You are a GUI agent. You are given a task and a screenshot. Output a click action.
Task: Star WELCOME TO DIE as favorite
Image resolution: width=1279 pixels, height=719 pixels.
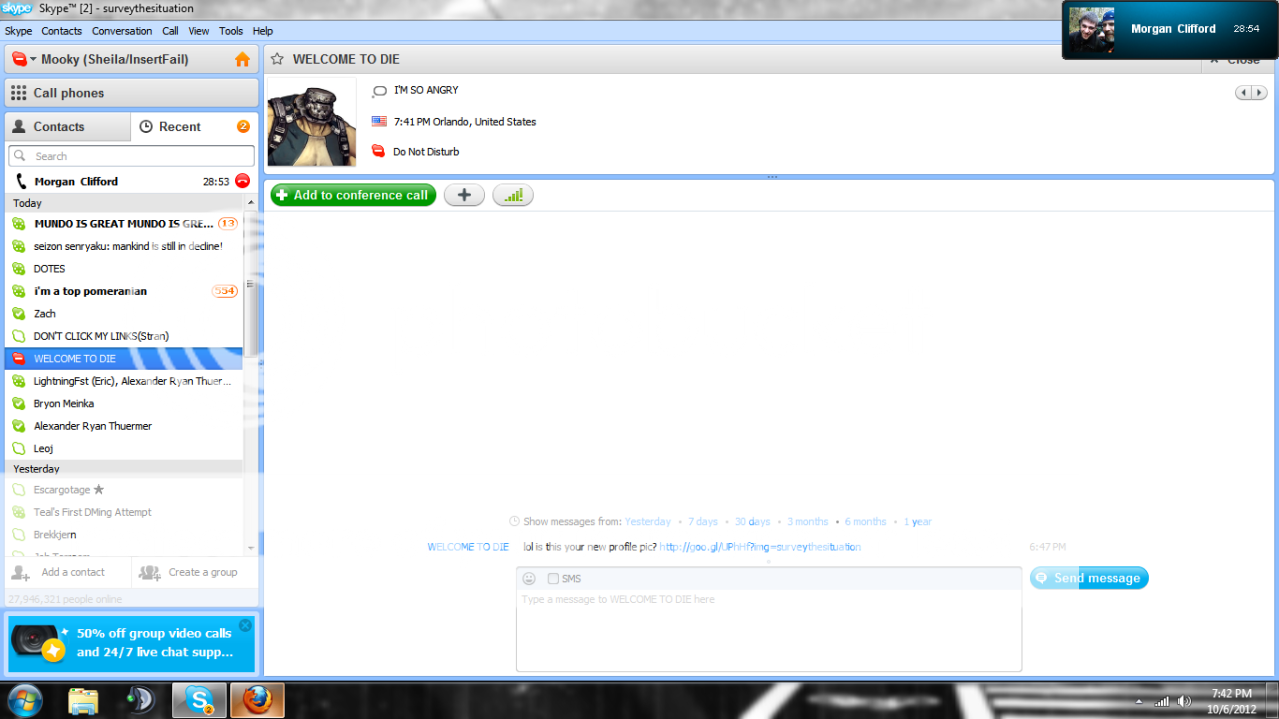277,60
